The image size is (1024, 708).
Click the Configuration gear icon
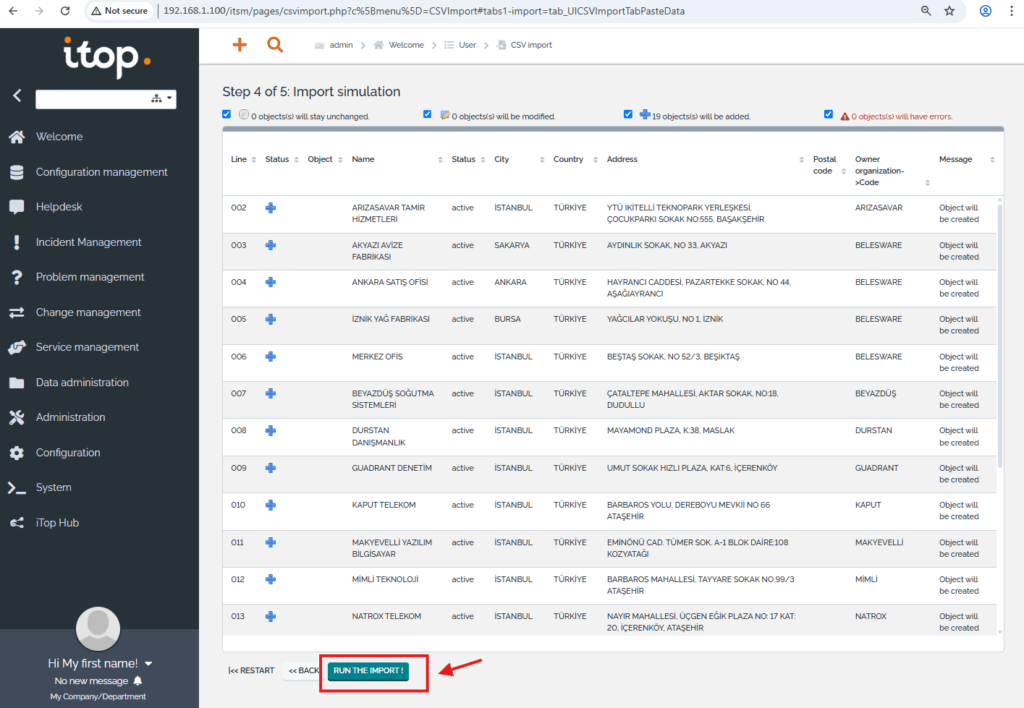(x=17, y=453)
